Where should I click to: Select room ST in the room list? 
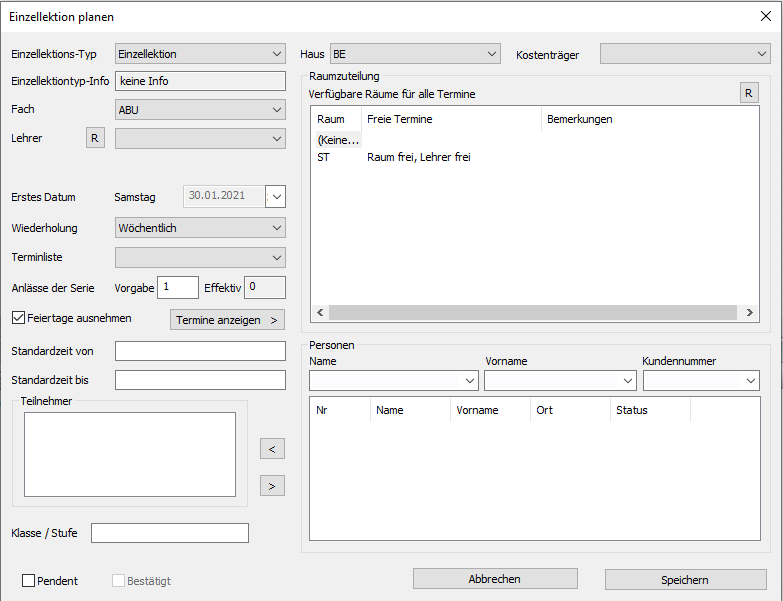pos(324,157)
